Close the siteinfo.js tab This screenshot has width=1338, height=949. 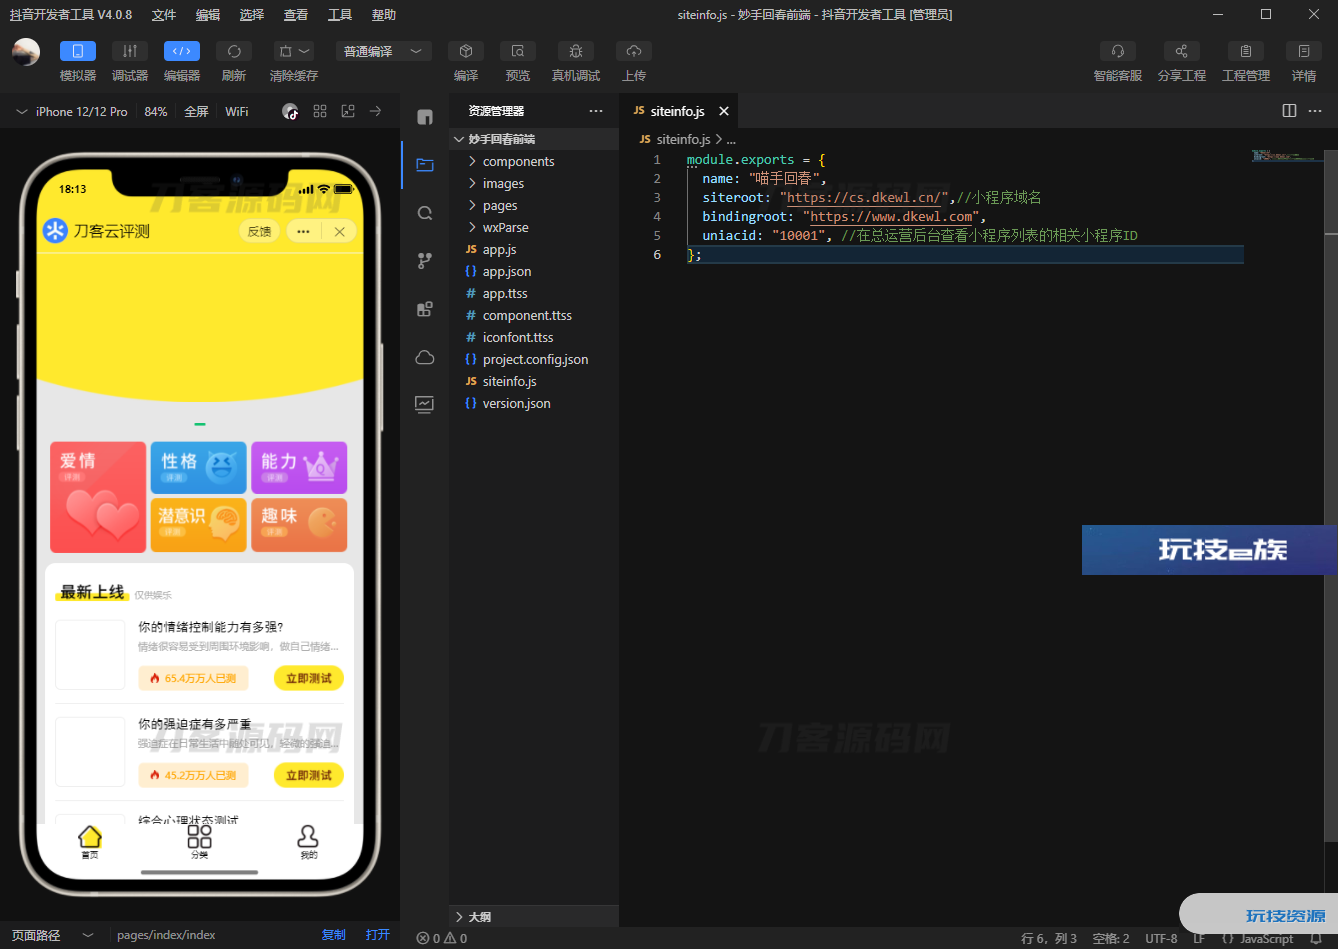click(x=724, y=112)
